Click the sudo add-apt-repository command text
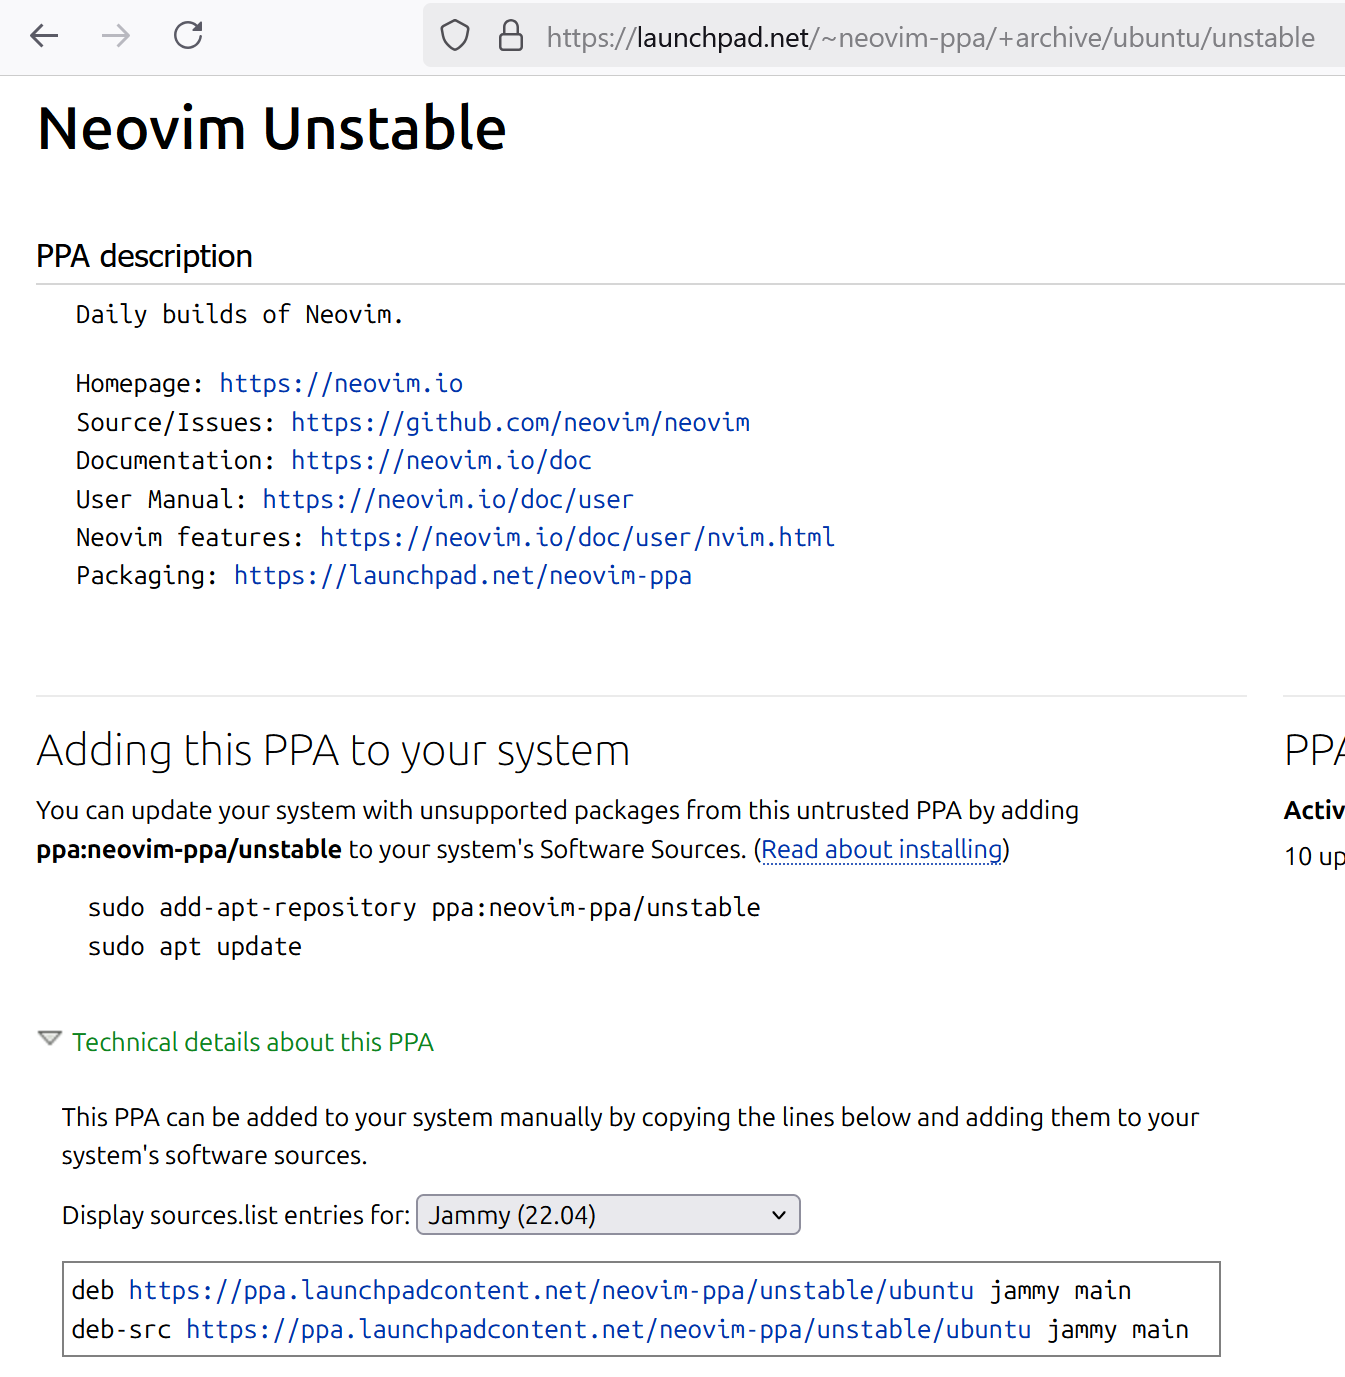This screenshot has height=1377, width=1345. (424, 908)
